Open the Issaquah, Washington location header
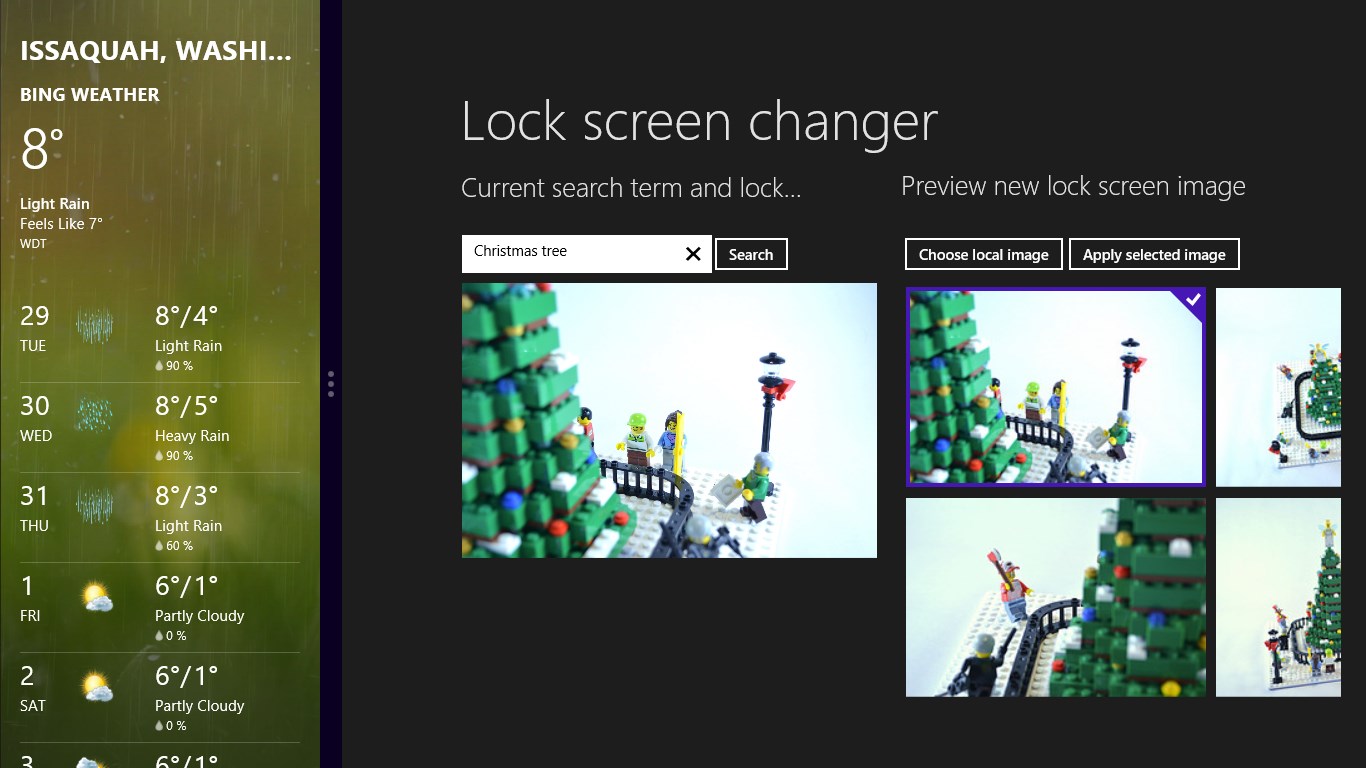Screen dimensions: 1366x768 coord(156,52)
